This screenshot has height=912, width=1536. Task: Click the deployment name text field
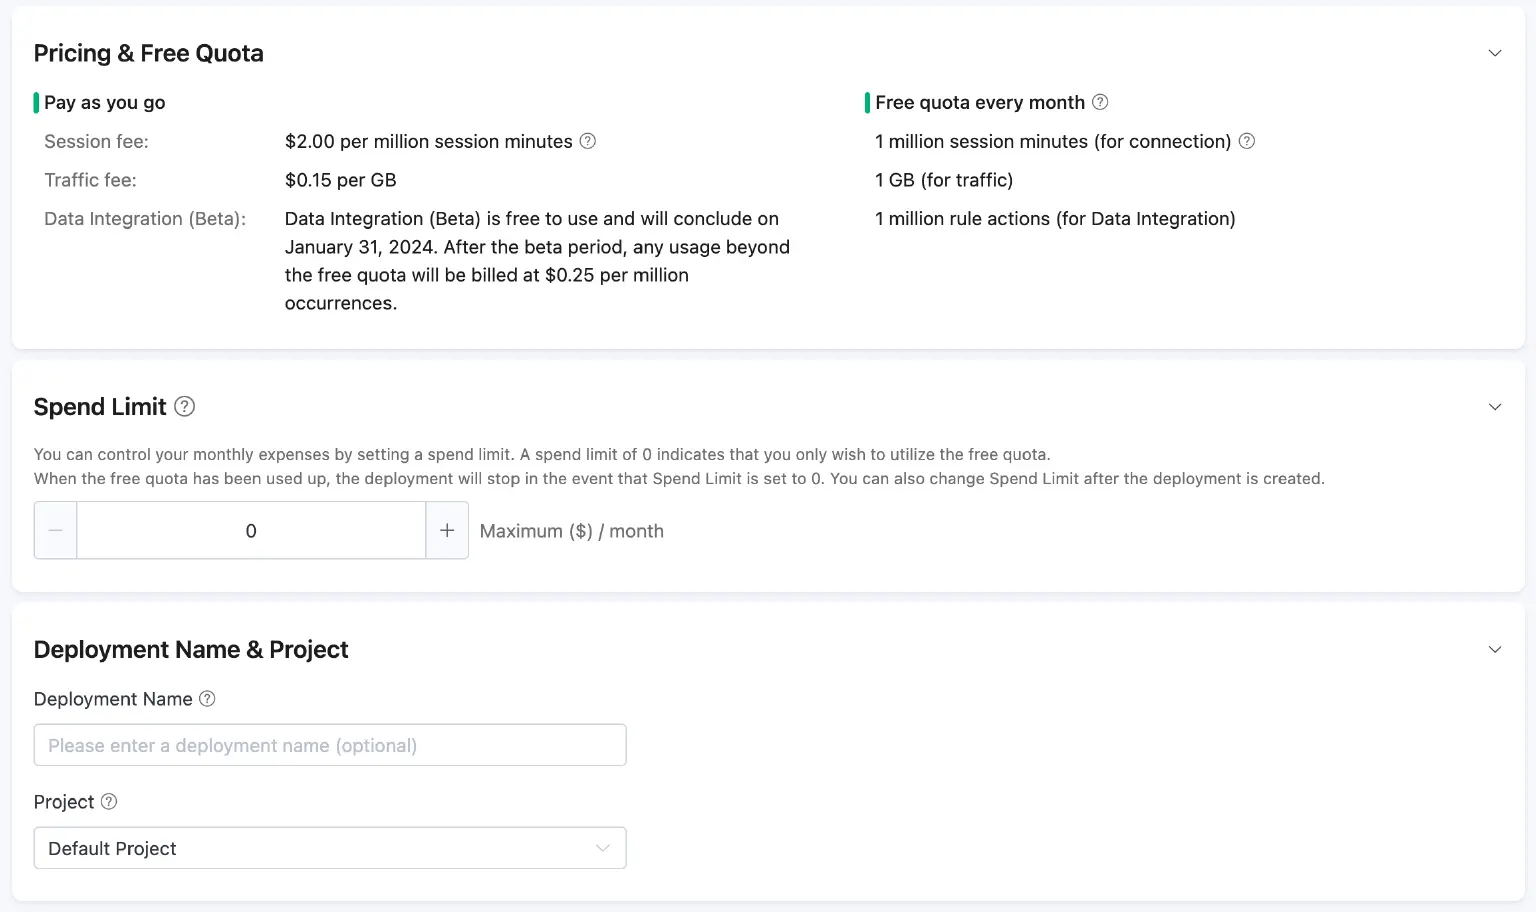(330, 744)
